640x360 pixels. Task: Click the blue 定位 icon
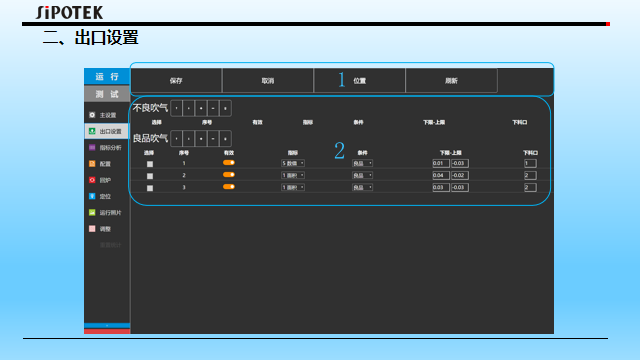92,196
